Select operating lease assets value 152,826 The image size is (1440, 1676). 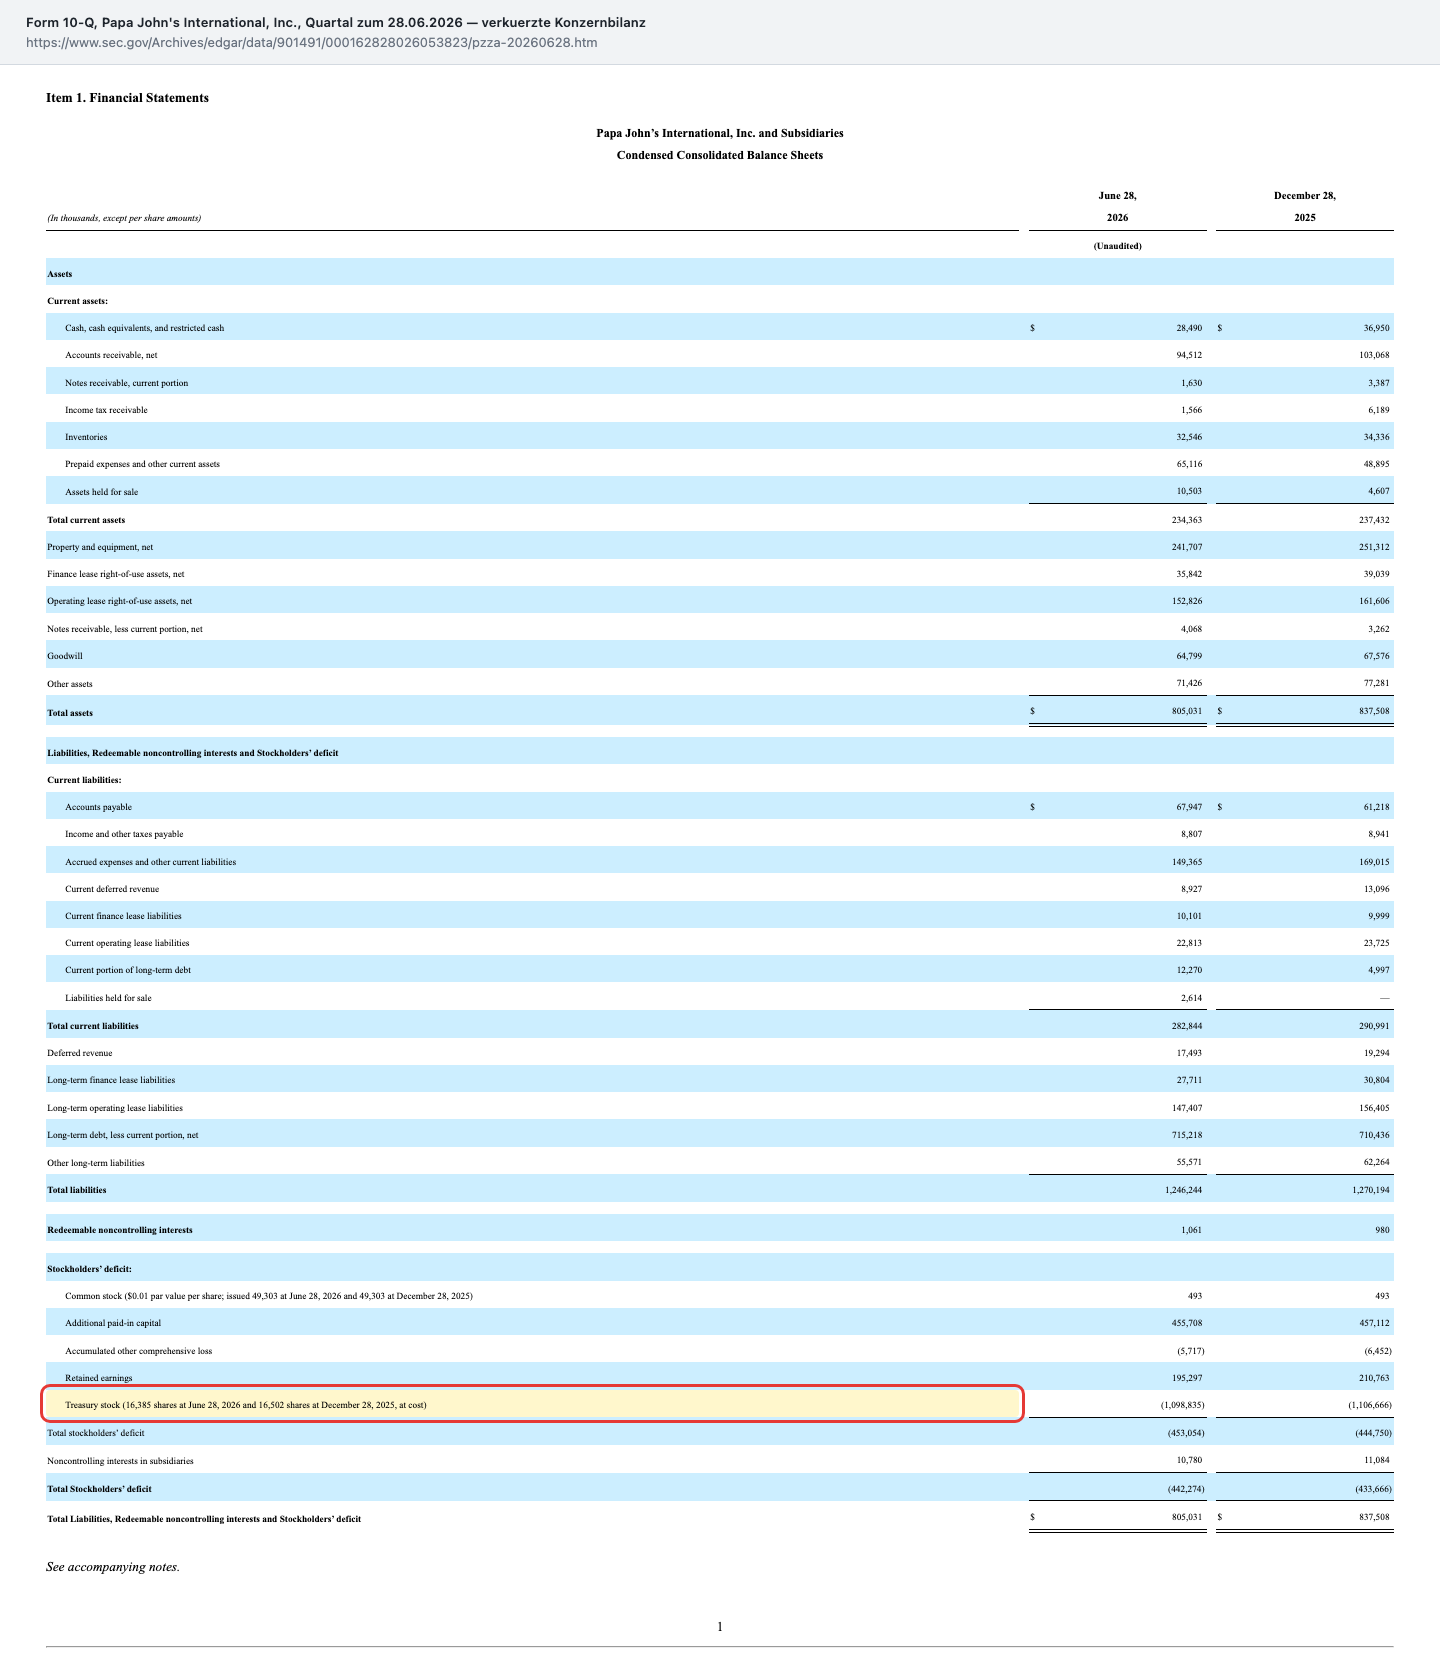[x=1187, y=601]
